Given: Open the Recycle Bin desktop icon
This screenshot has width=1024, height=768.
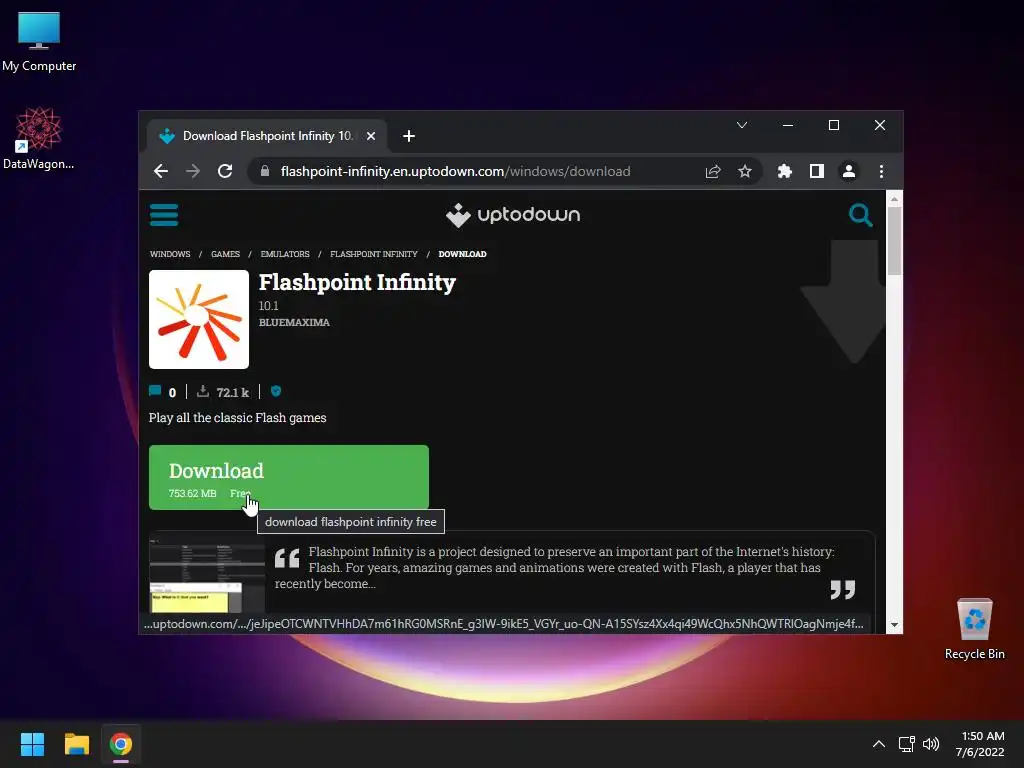Looking at the screenshot, I should (974, 629).
